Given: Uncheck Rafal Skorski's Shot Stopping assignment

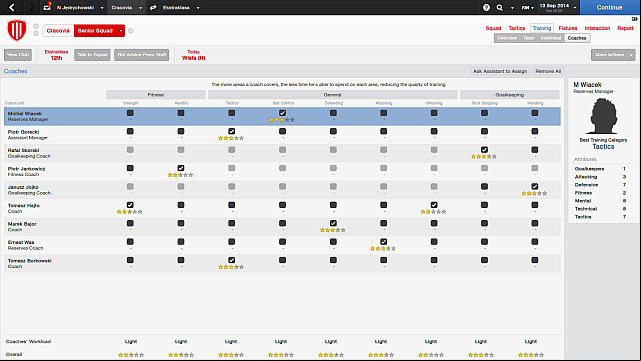Looking at the screenshot, I should (484, 150).
